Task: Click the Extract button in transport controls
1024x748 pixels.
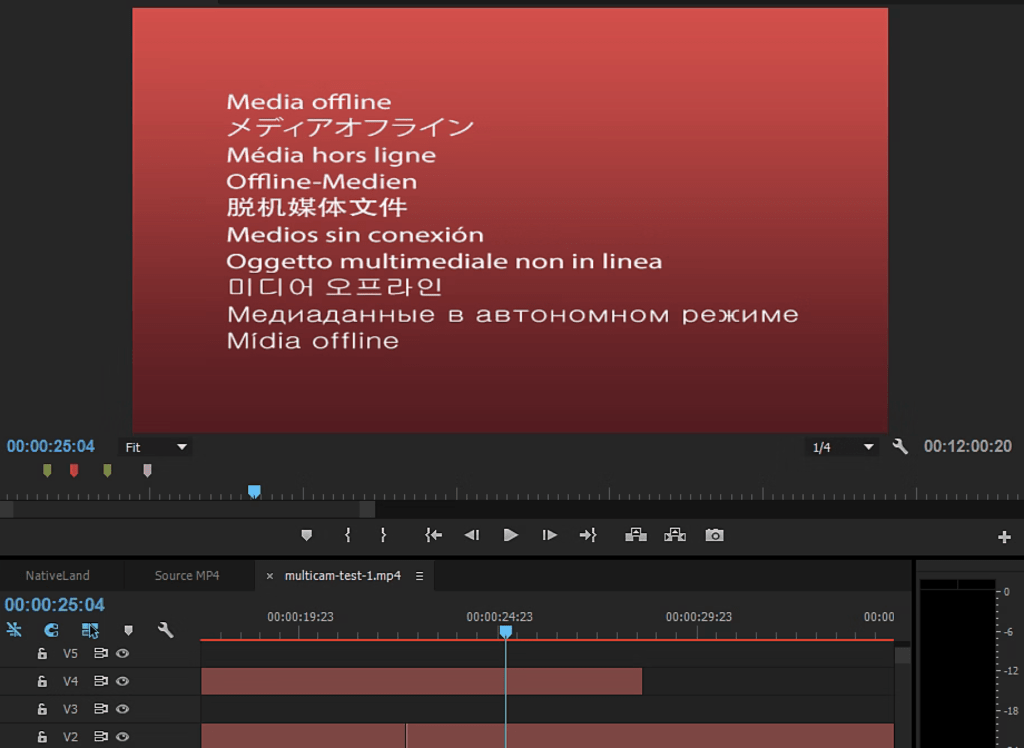Action: click(675, 535)
